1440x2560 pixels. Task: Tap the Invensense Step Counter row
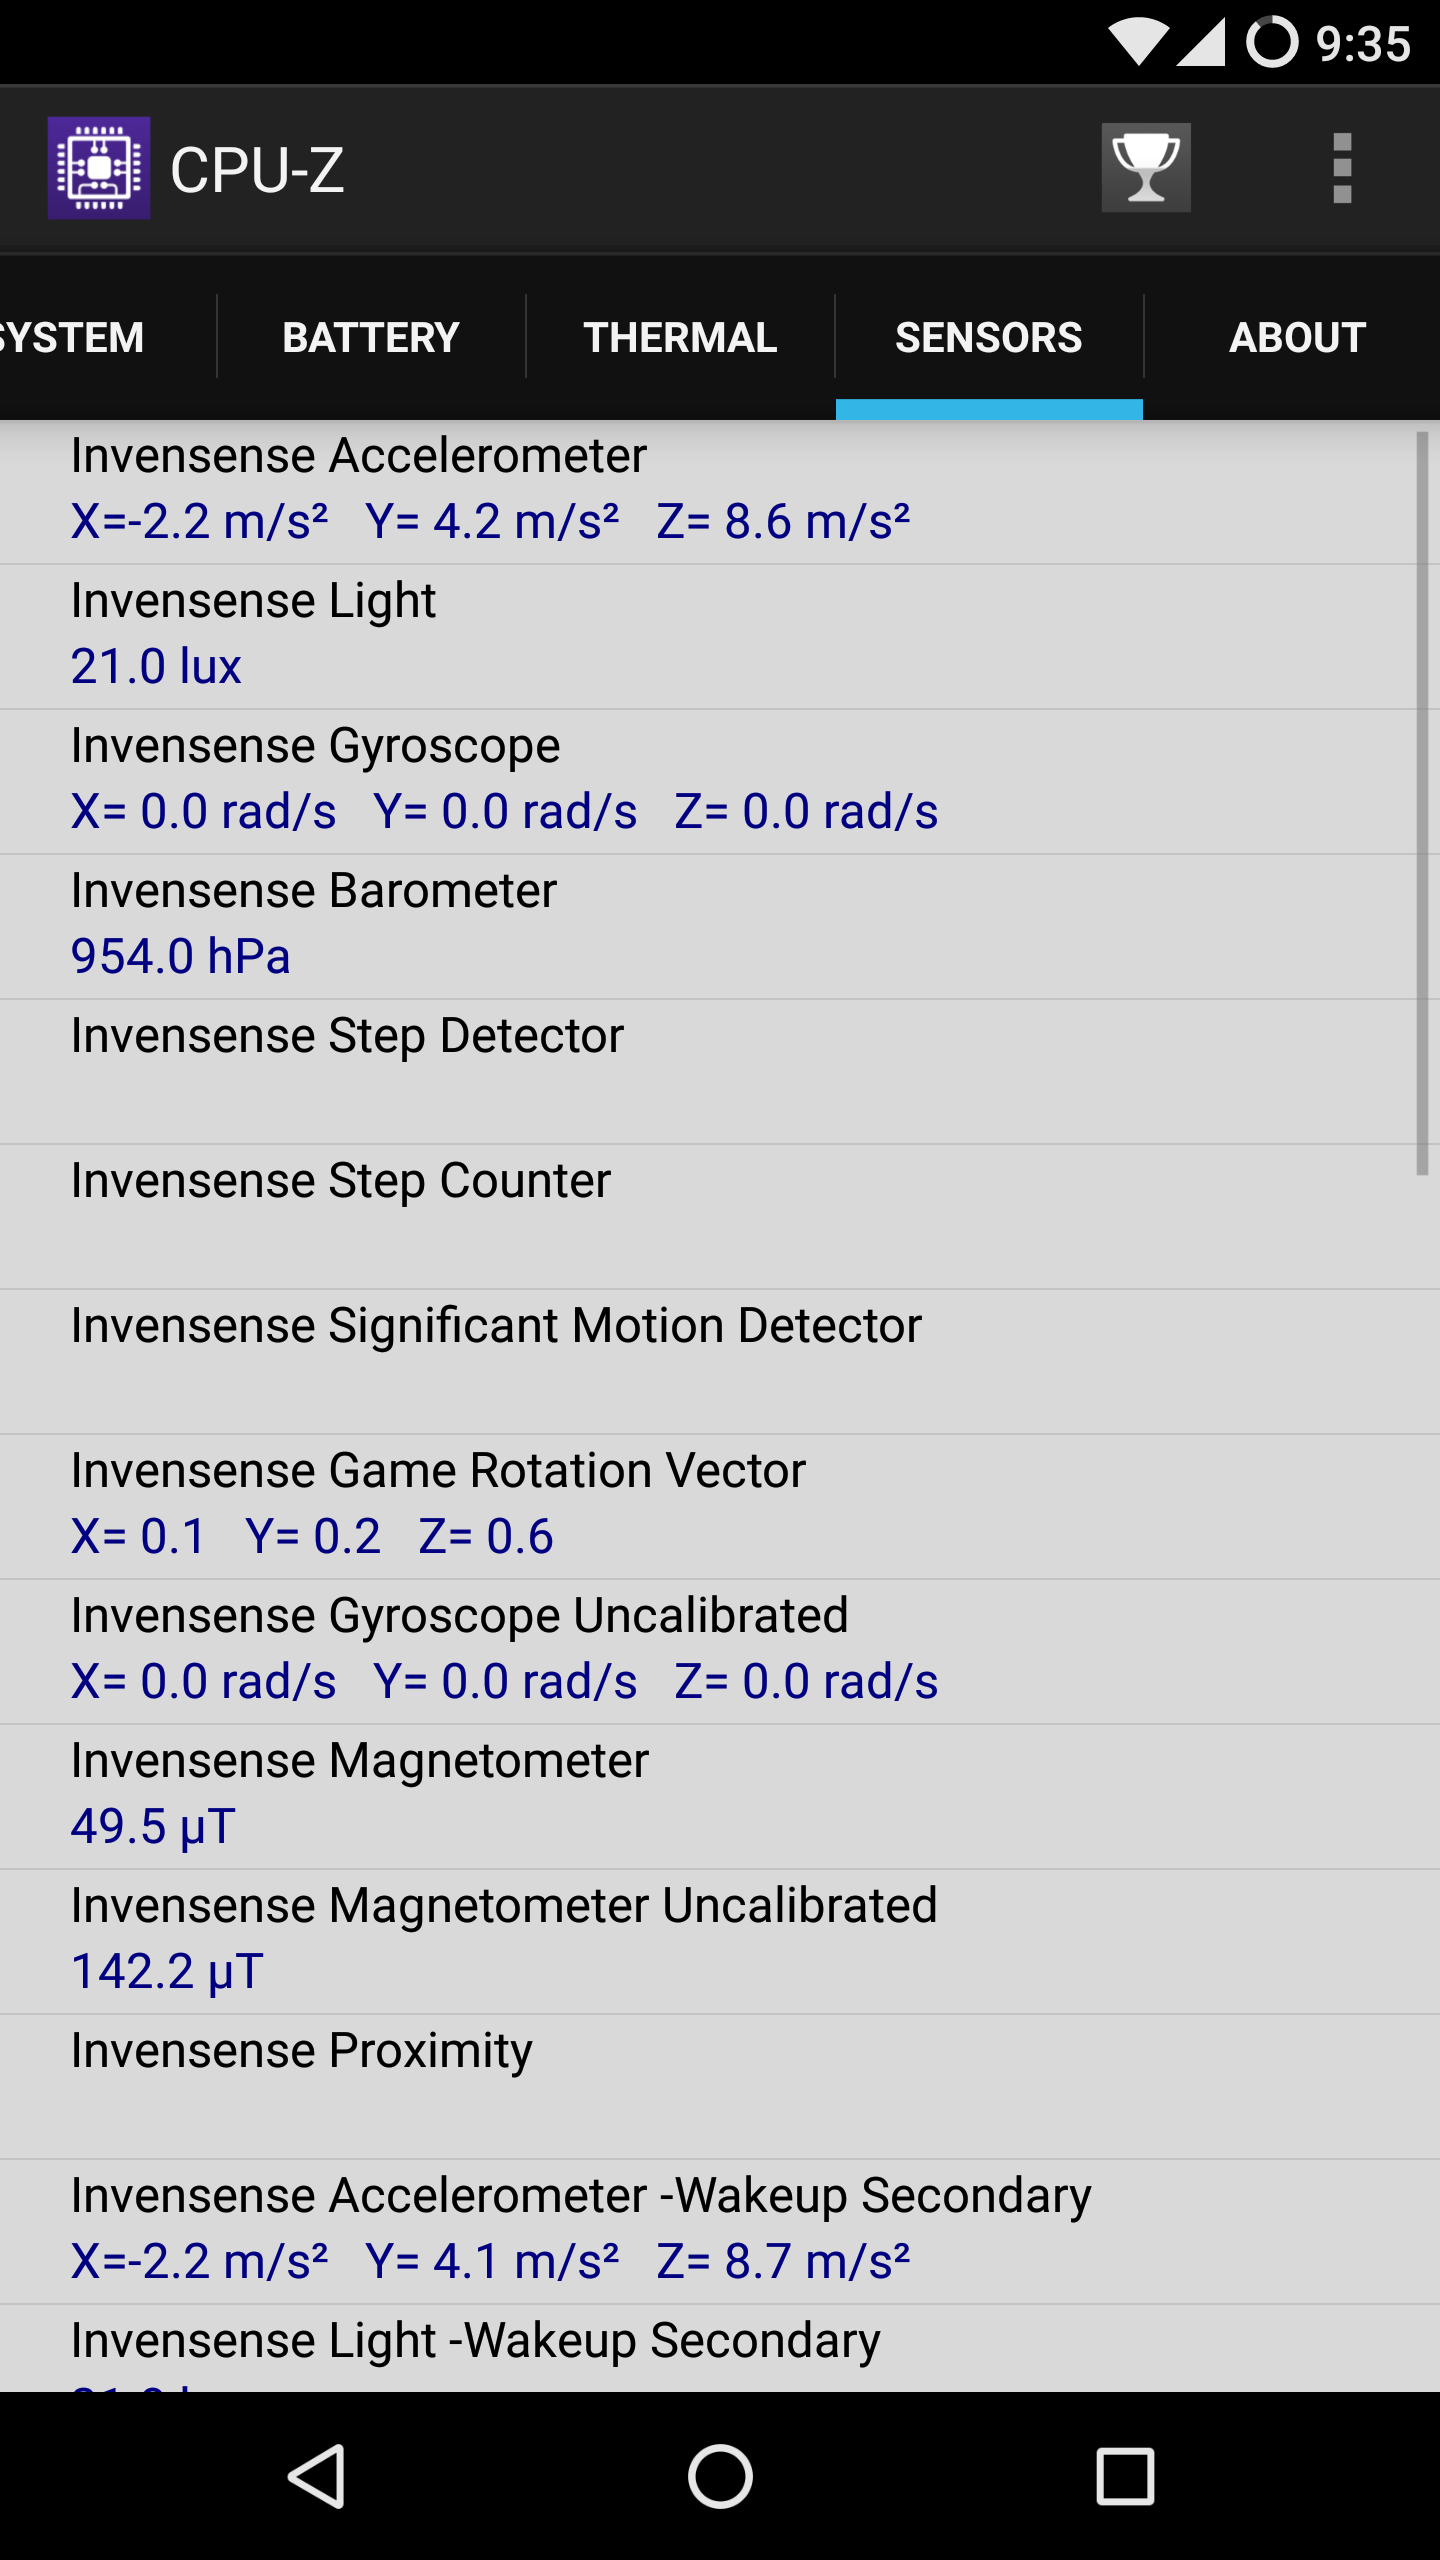click(x=700, y=1215)
